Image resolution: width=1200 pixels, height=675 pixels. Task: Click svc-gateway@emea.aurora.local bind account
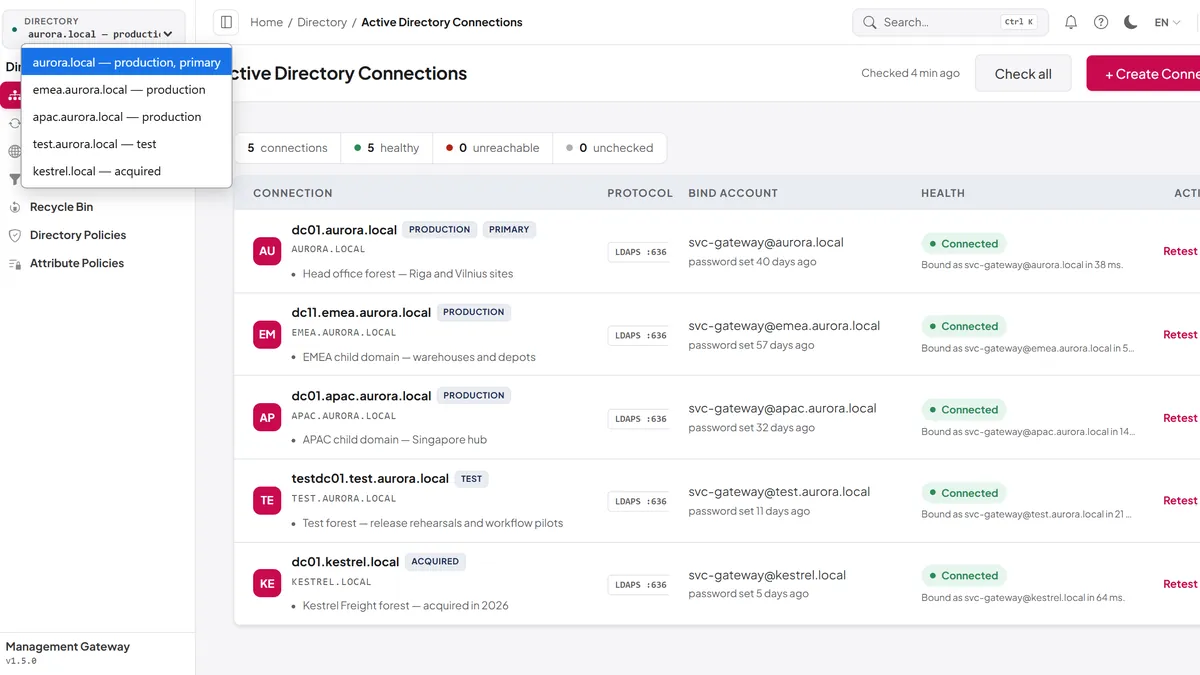coord(784,326)
